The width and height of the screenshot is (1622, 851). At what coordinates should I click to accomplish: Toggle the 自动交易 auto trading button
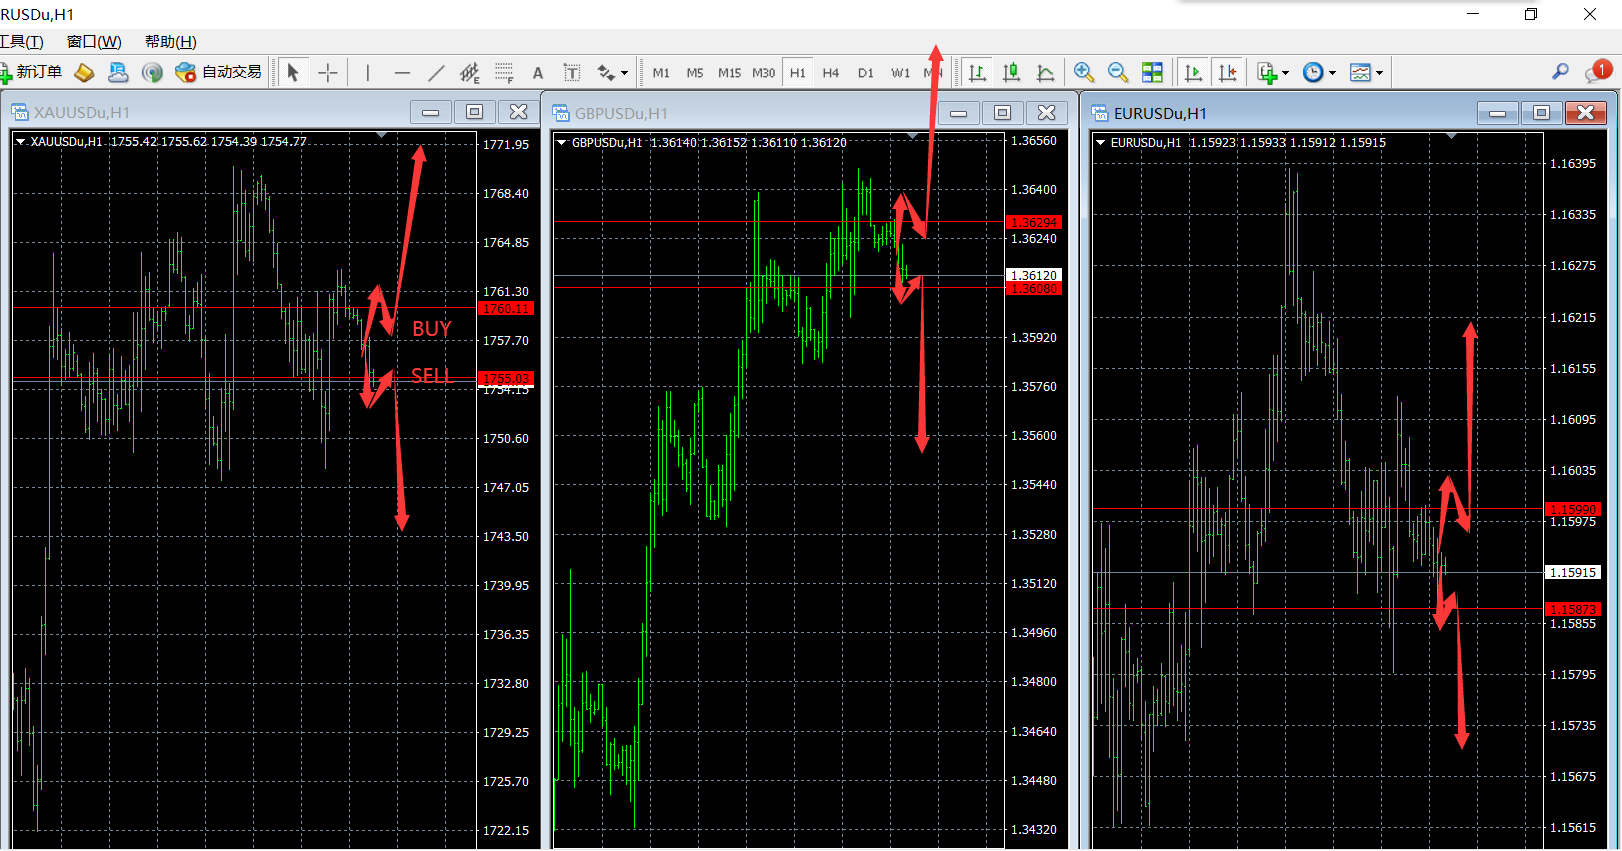click(218, 72)
